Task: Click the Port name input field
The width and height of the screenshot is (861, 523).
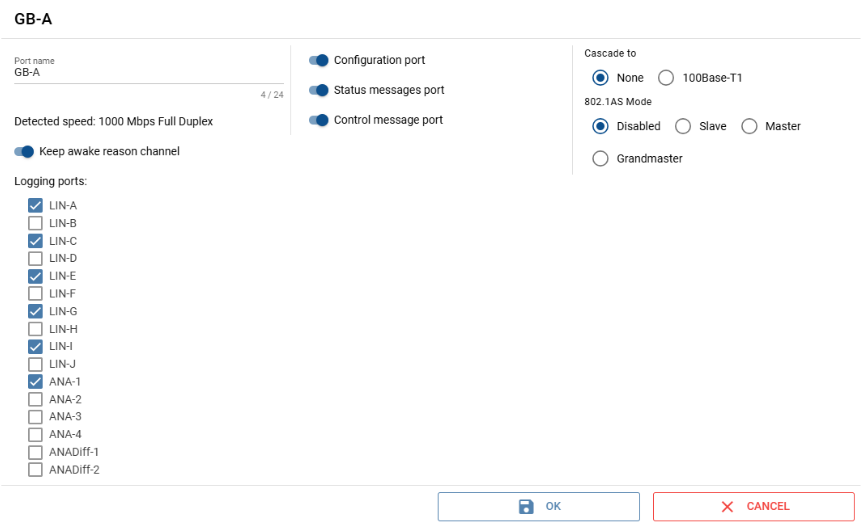Action: tap(148, 73)
